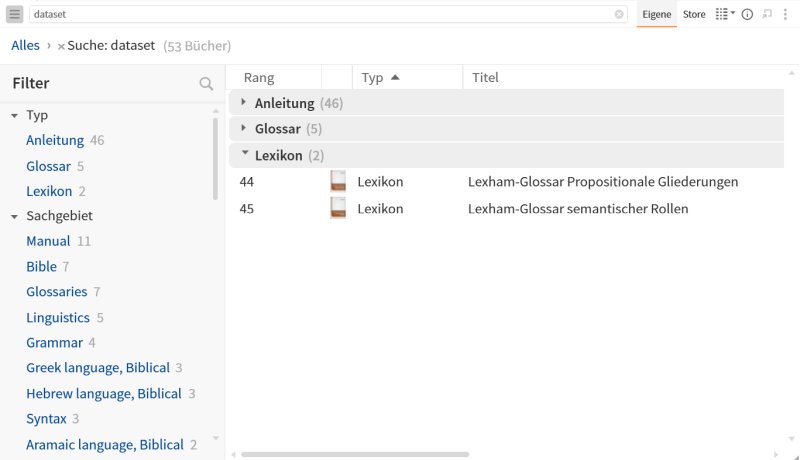Click the horizontal scrollbar at the bottom

[355, 454]
